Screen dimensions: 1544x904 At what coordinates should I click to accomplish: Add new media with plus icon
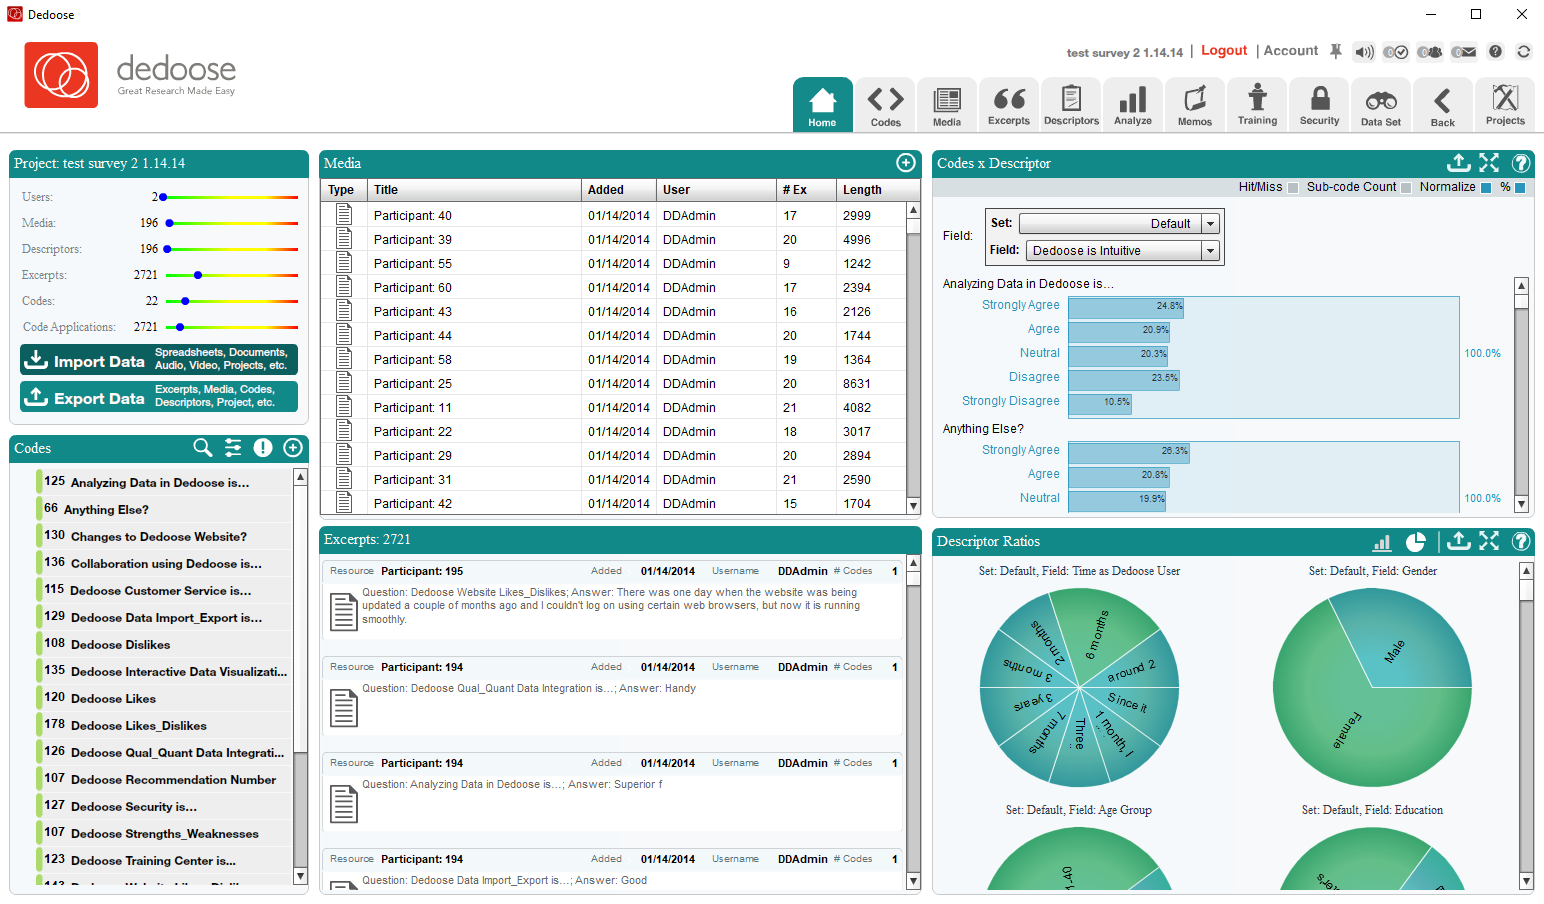[906, 163]
